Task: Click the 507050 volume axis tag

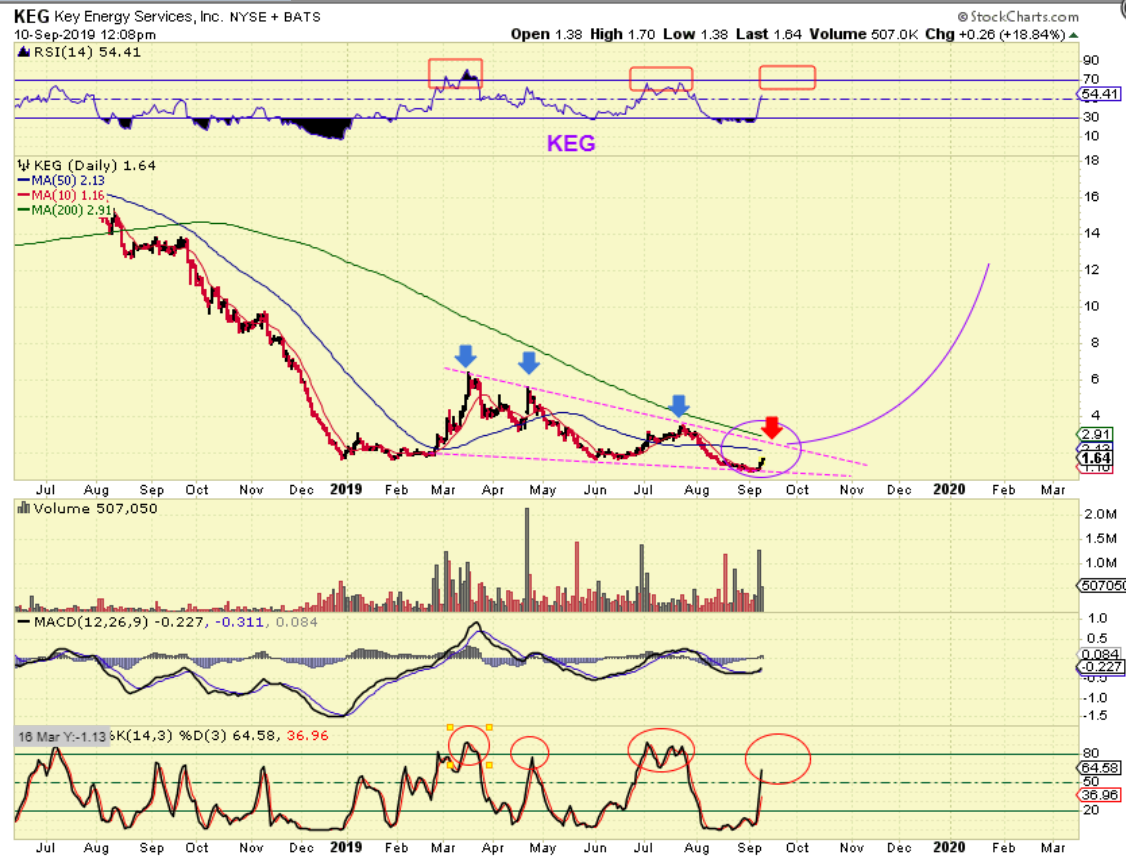Action: coord(1102,585)
